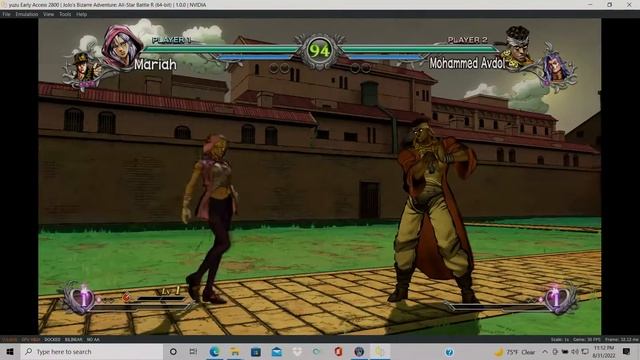The height and width of the screenshot is (360, 640).
Task: Open the volume control in the tray
Action: [x=575, y=351]
